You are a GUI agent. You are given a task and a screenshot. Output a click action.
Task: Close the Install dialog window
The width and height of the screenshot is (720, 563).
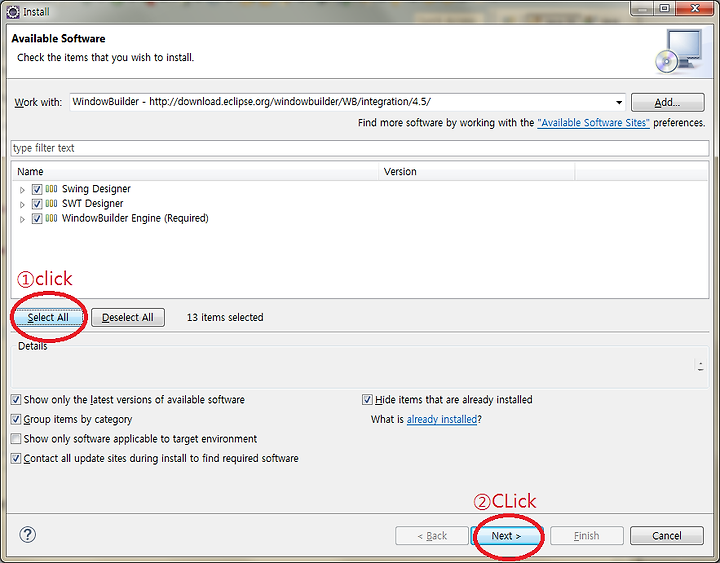pyautogui.click(x=695, y=8)
